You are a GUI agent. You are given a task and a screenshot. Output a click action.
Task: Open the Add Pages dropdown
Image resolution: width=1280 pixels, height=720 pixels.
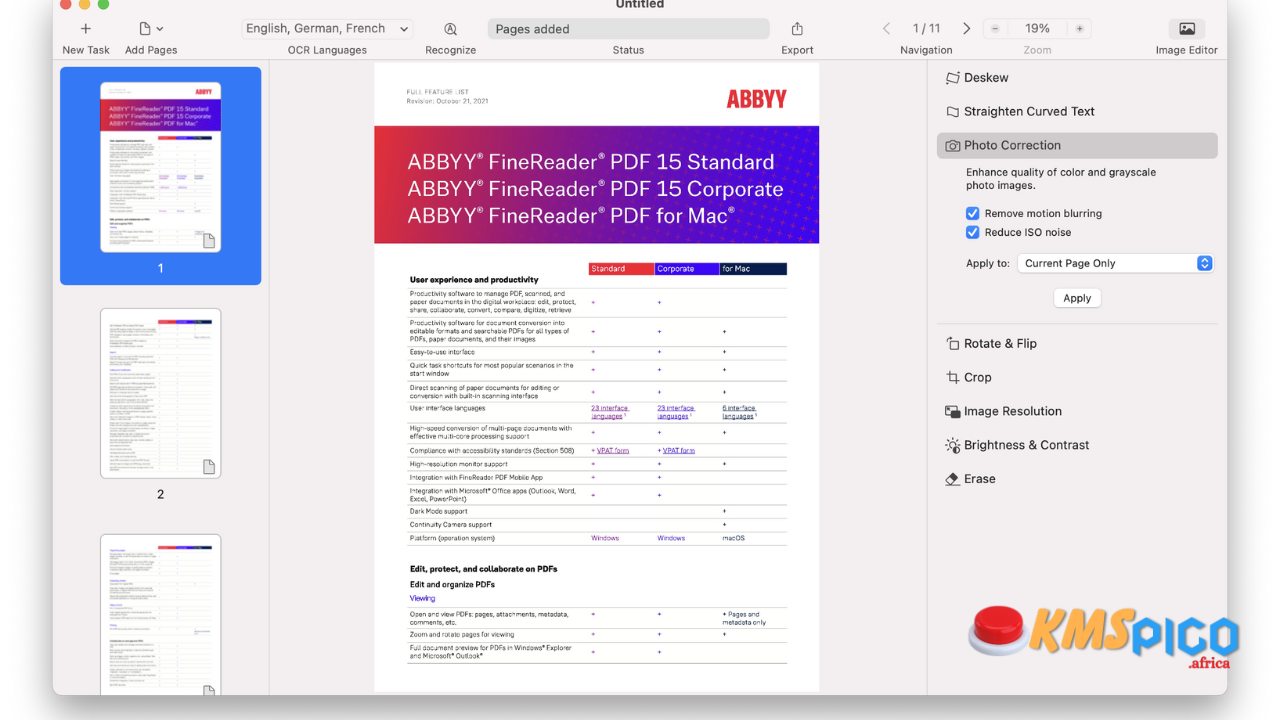click(x=151, y=29)
